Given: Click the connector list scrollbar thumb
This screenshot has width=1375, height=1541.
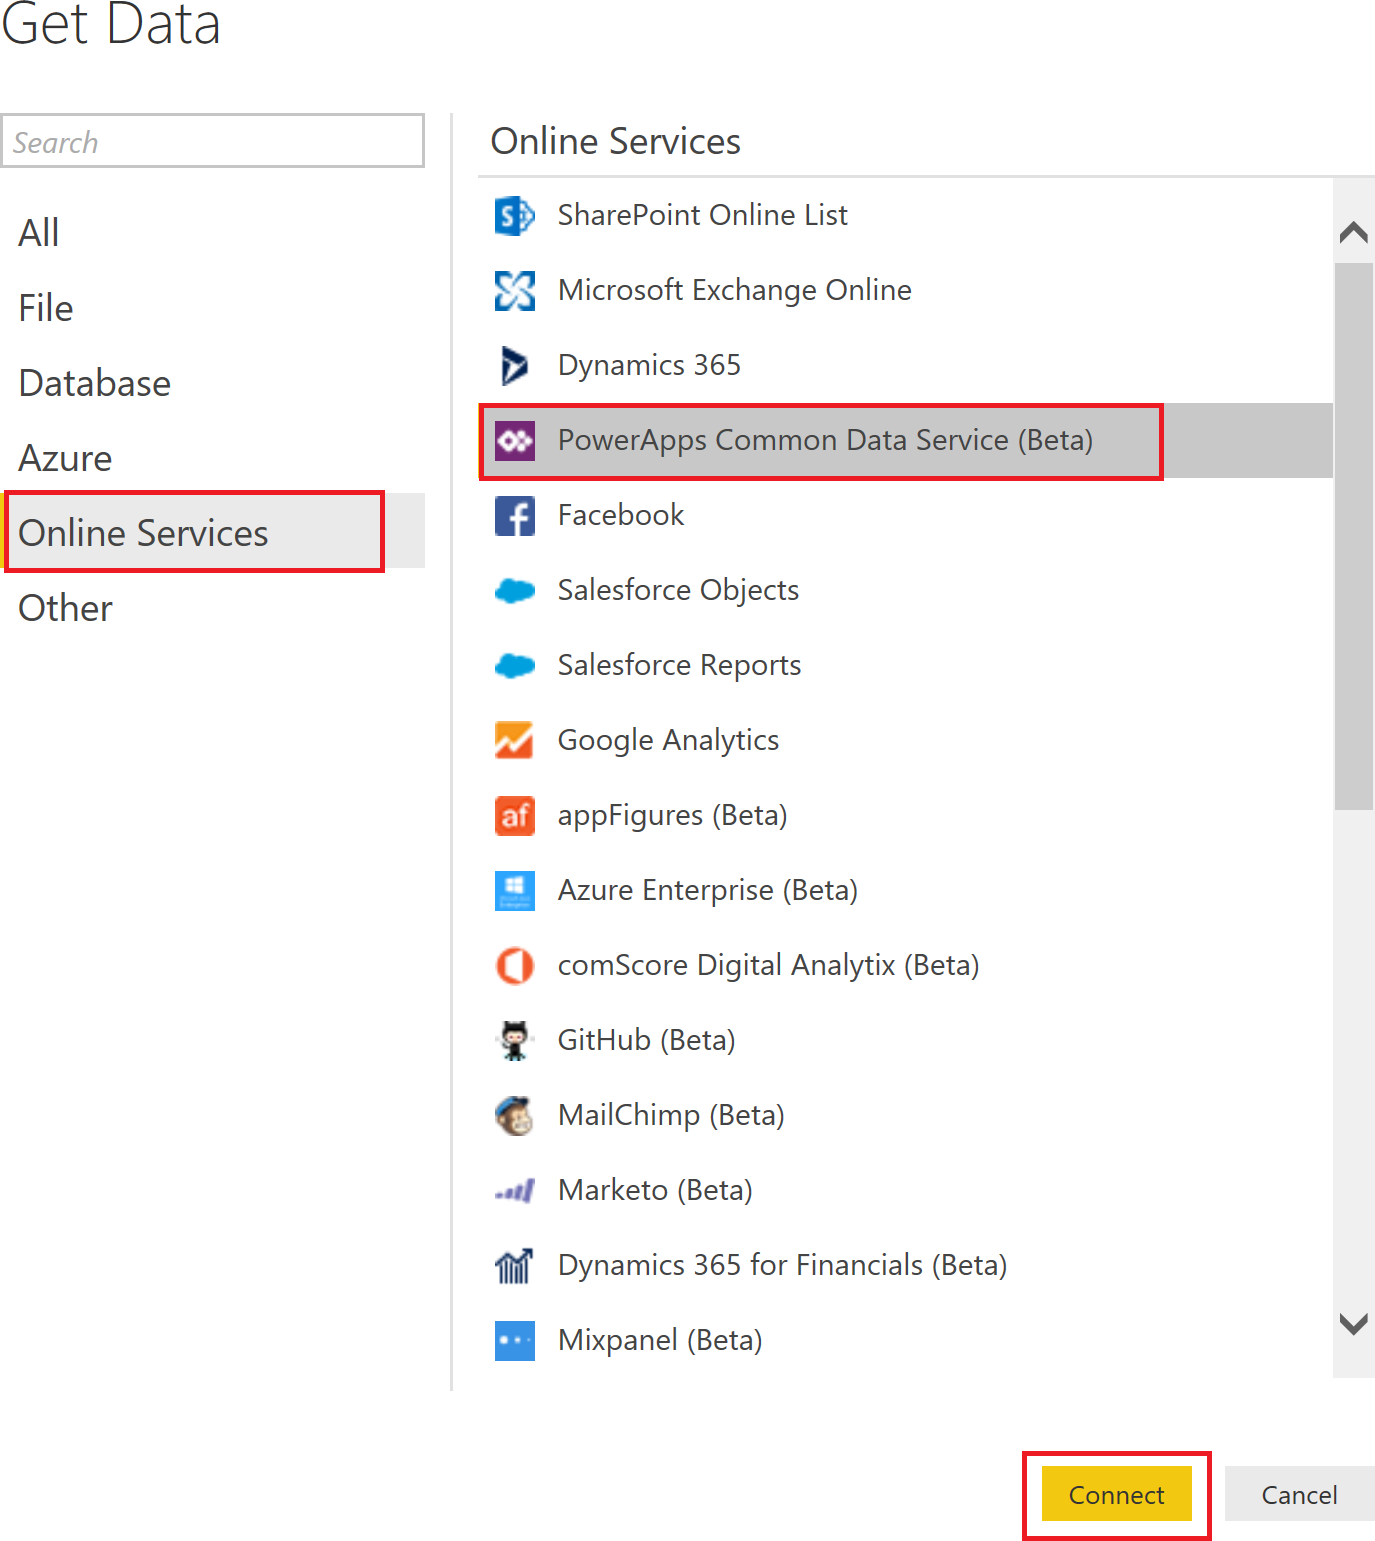Looking at the screenshot, I should click(x=1354, y=536).
